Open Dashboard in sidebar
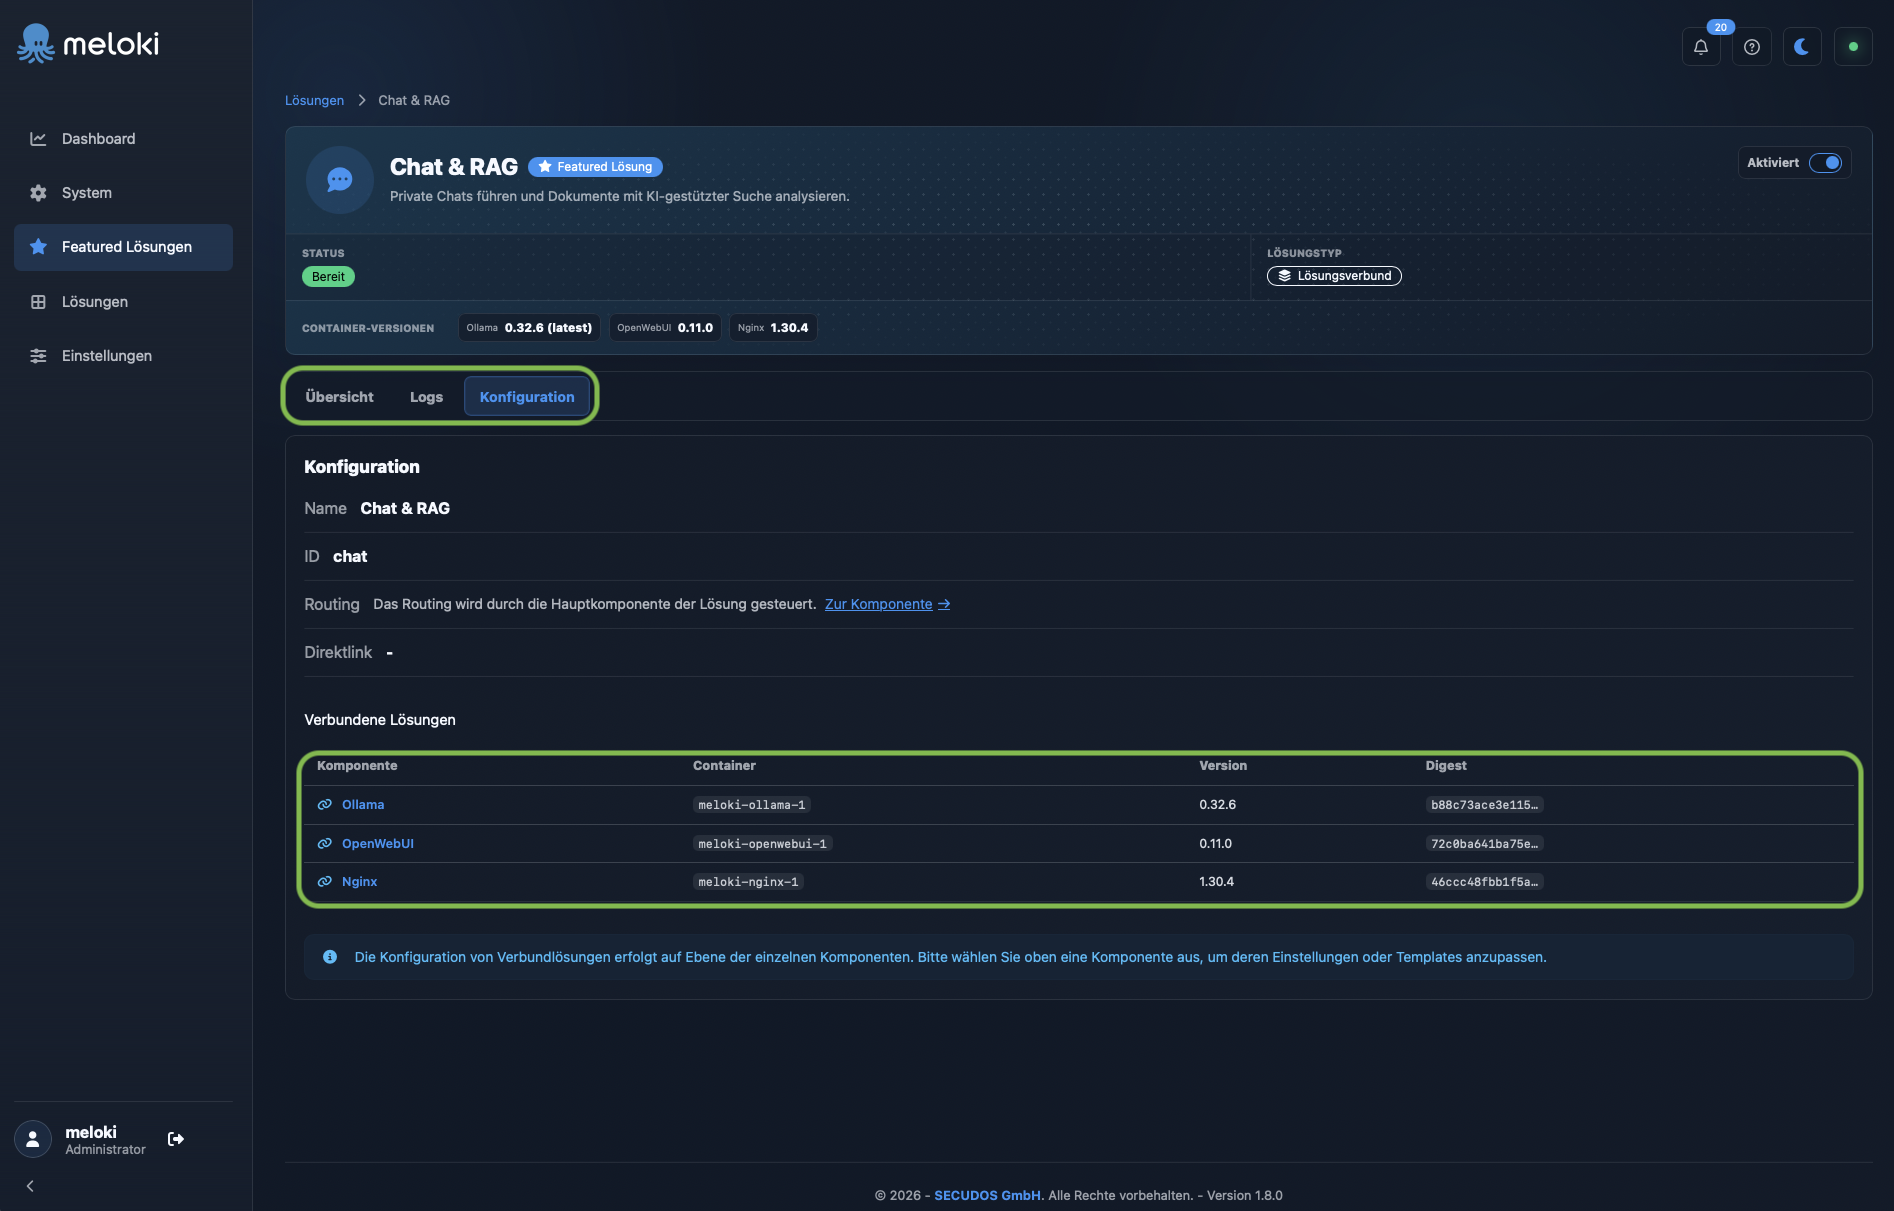This screenshot has width=1894, height=1211. point(123,139)
